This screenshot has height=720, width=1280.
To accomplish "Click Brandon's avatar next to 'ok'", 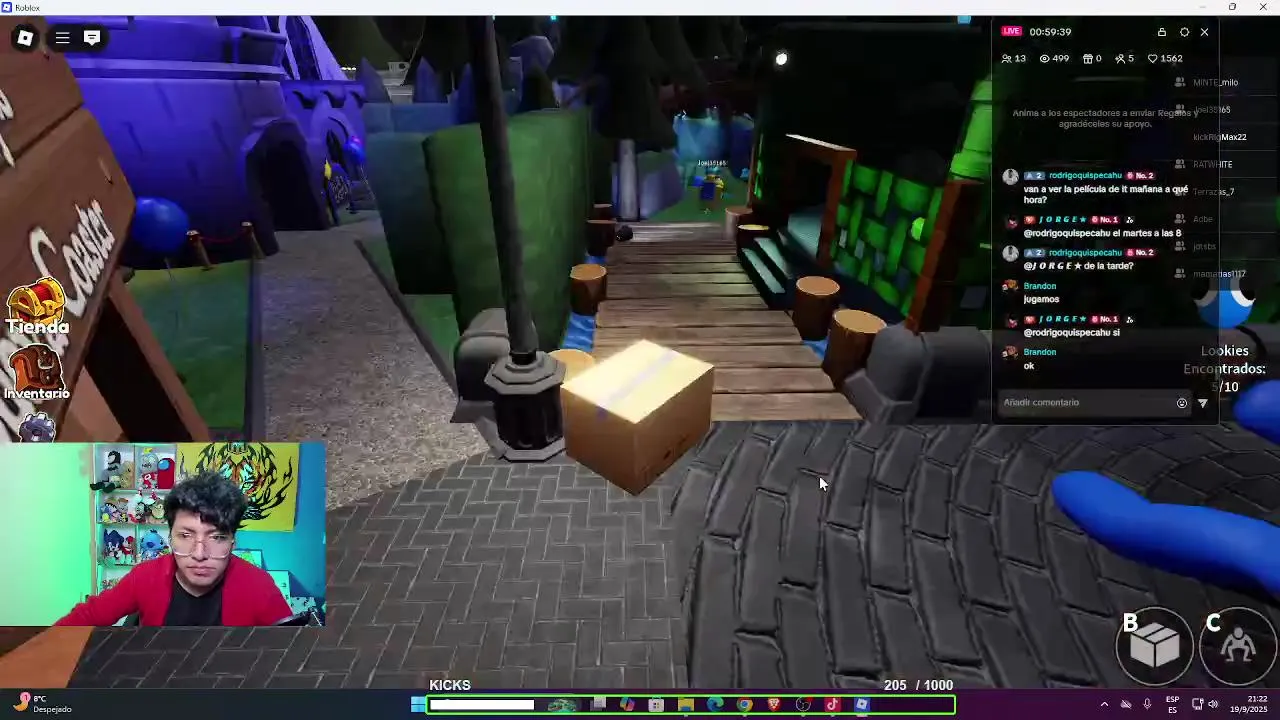I will coord(1010,352).
